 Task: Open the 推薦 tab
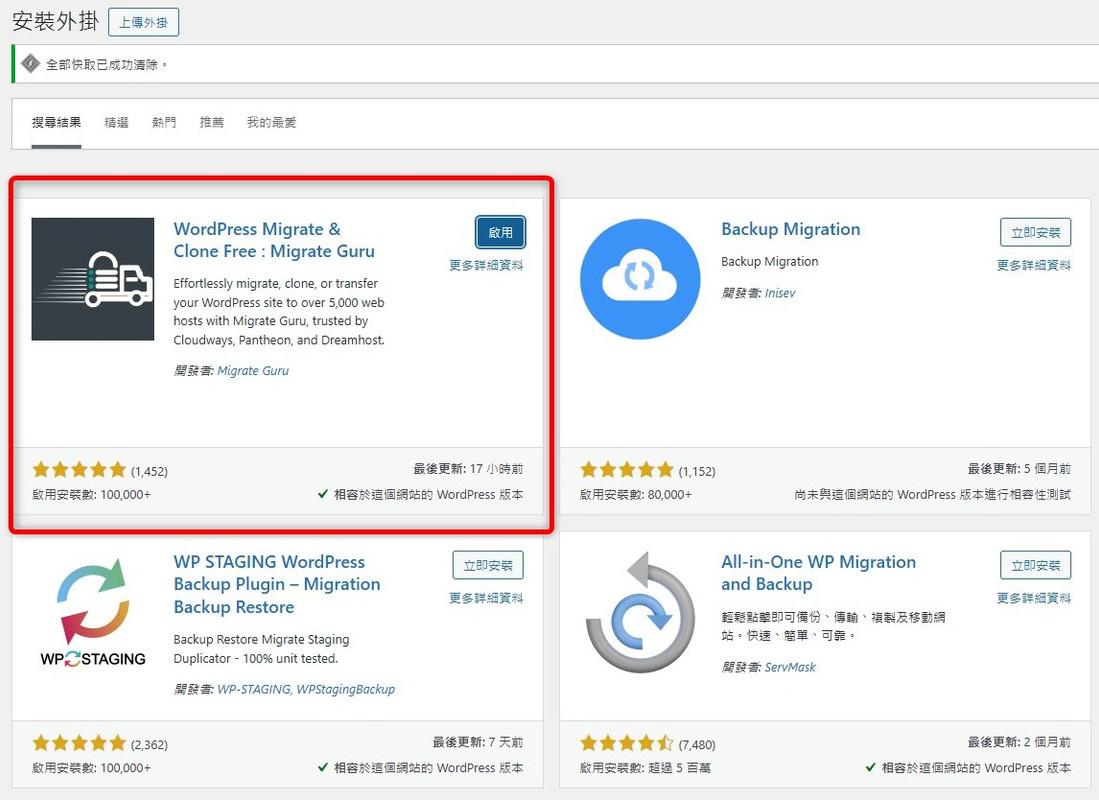point(212,123)
